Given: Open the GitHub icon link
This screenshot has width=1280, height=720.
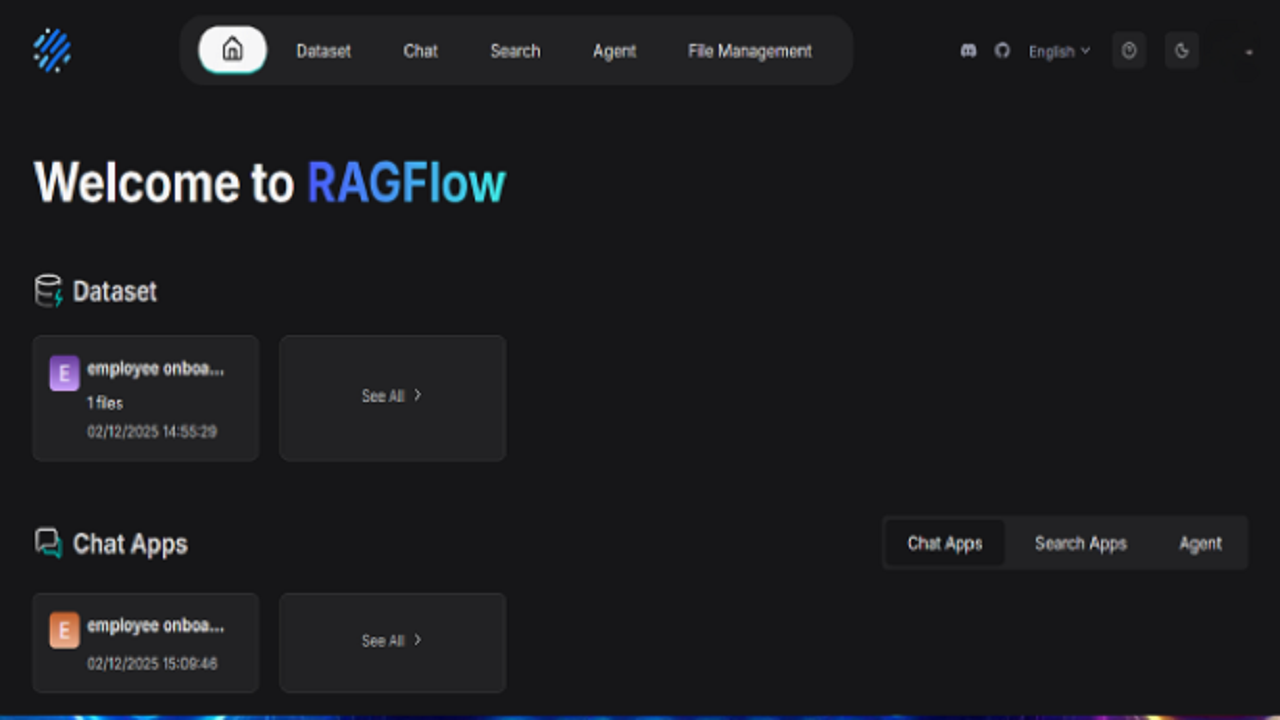Looking at the screenshot, I should tap(1002, 50).
